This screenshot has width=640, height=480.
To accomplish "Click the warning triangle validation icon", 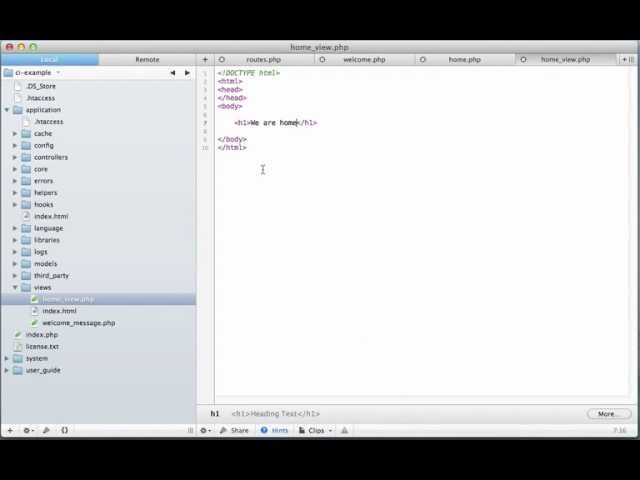I will [x=344, y=430].
